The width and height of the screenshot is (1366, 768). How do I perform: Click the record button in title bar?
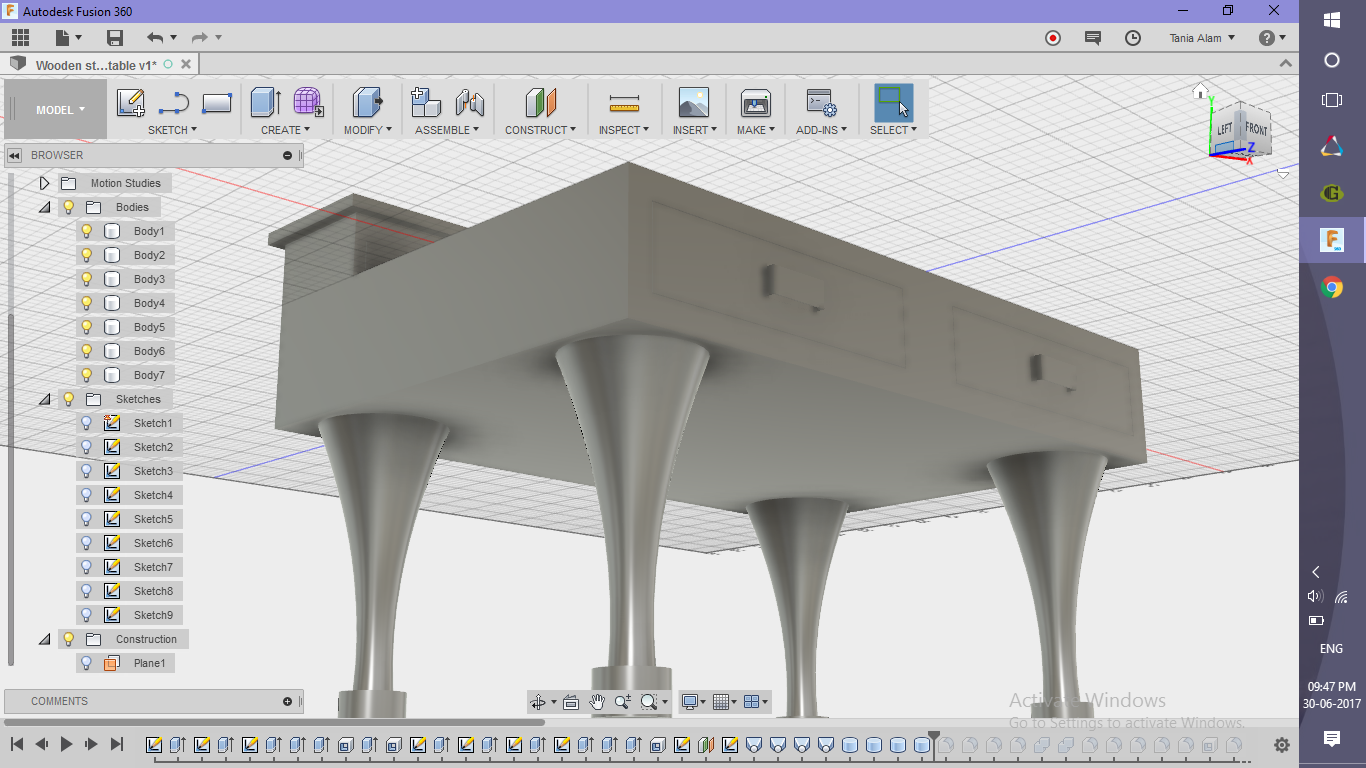pos(1052,38)
